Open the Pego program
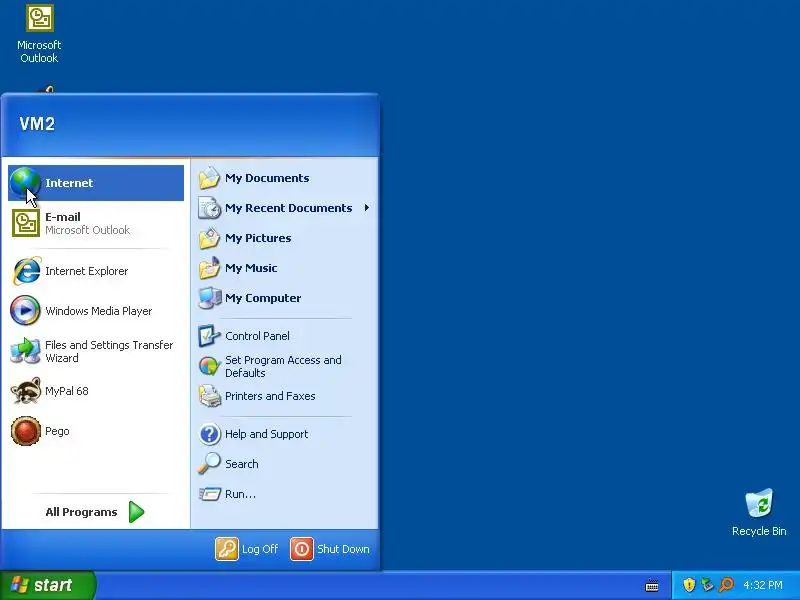Image resolution: width=800 pixels, height=600 pixels. (x=96, y=431)
